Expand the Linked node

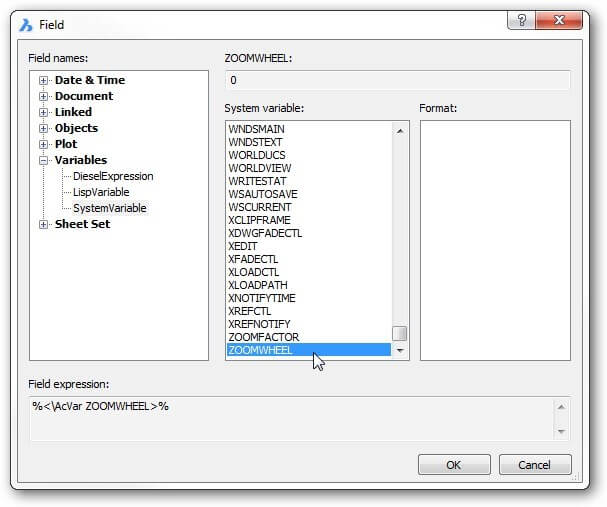[43, 112]
